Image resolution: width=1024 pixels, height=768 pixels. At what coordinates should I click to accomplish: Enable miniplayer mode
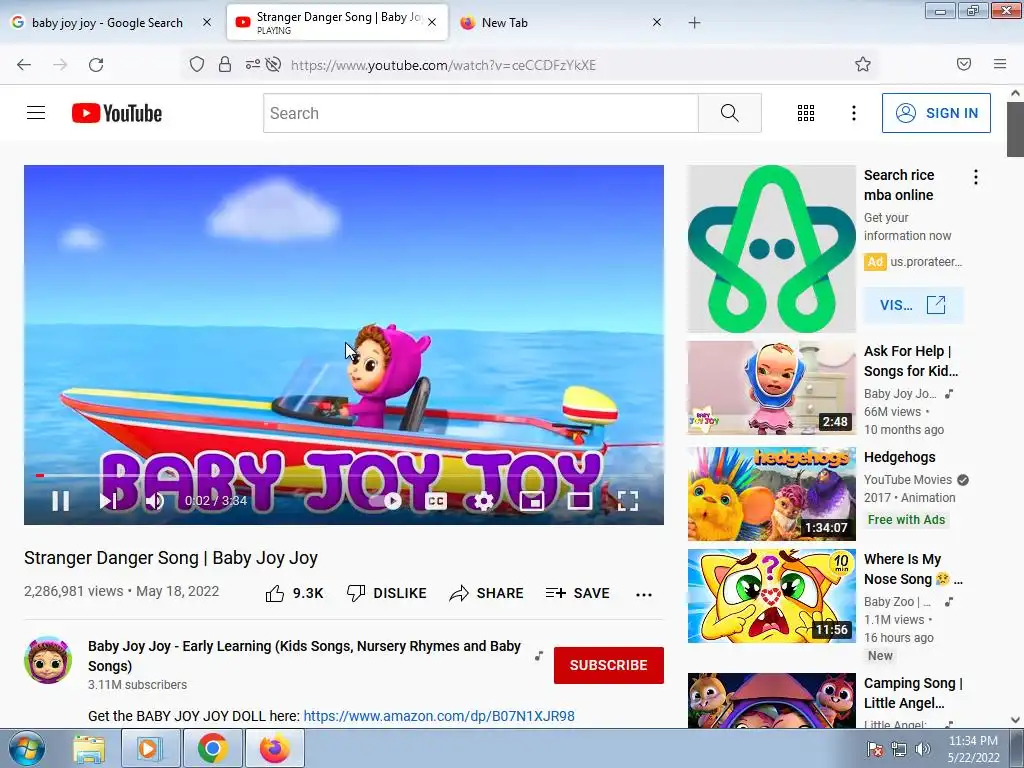(x=532, y=501)
